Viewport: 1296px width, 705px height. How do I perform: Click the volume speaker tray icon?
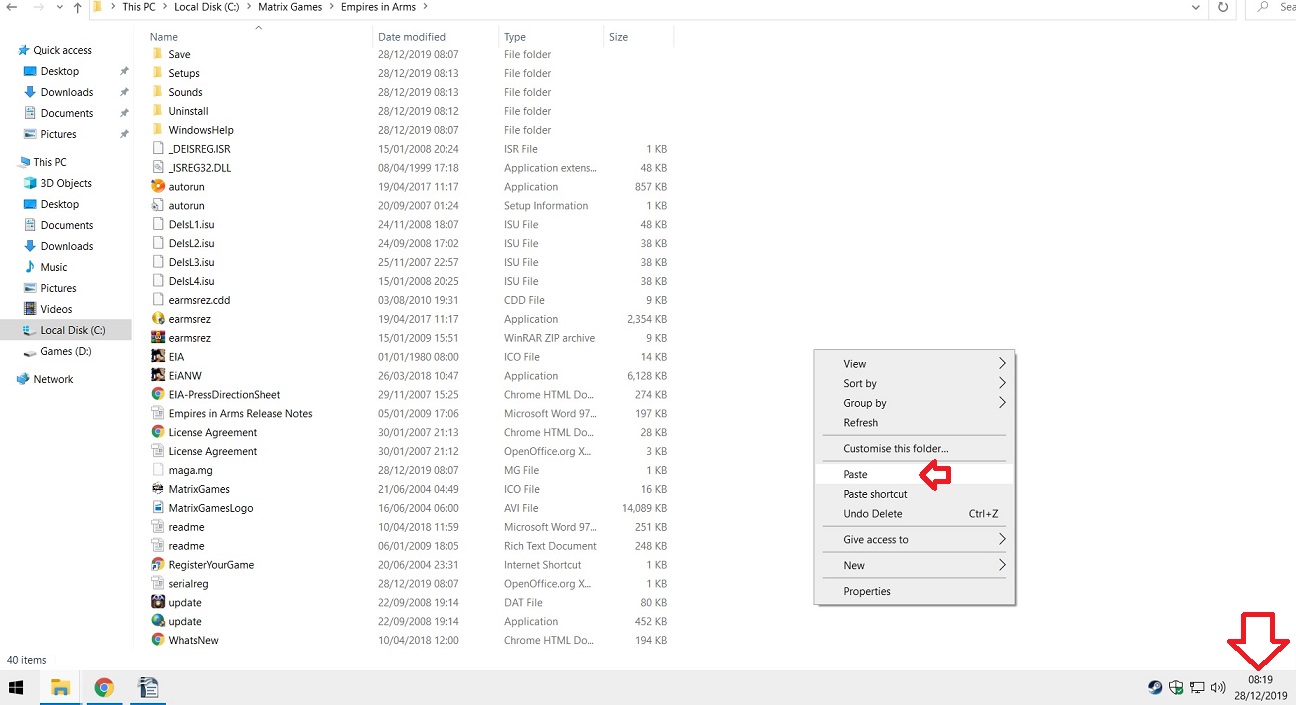pos(1218,687)
